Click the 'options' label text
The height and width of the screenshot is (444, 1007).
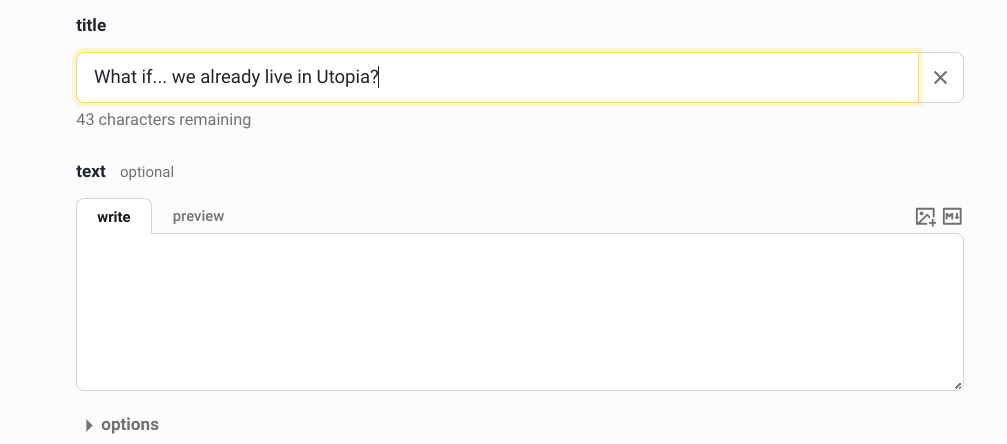tap(130, 425)
